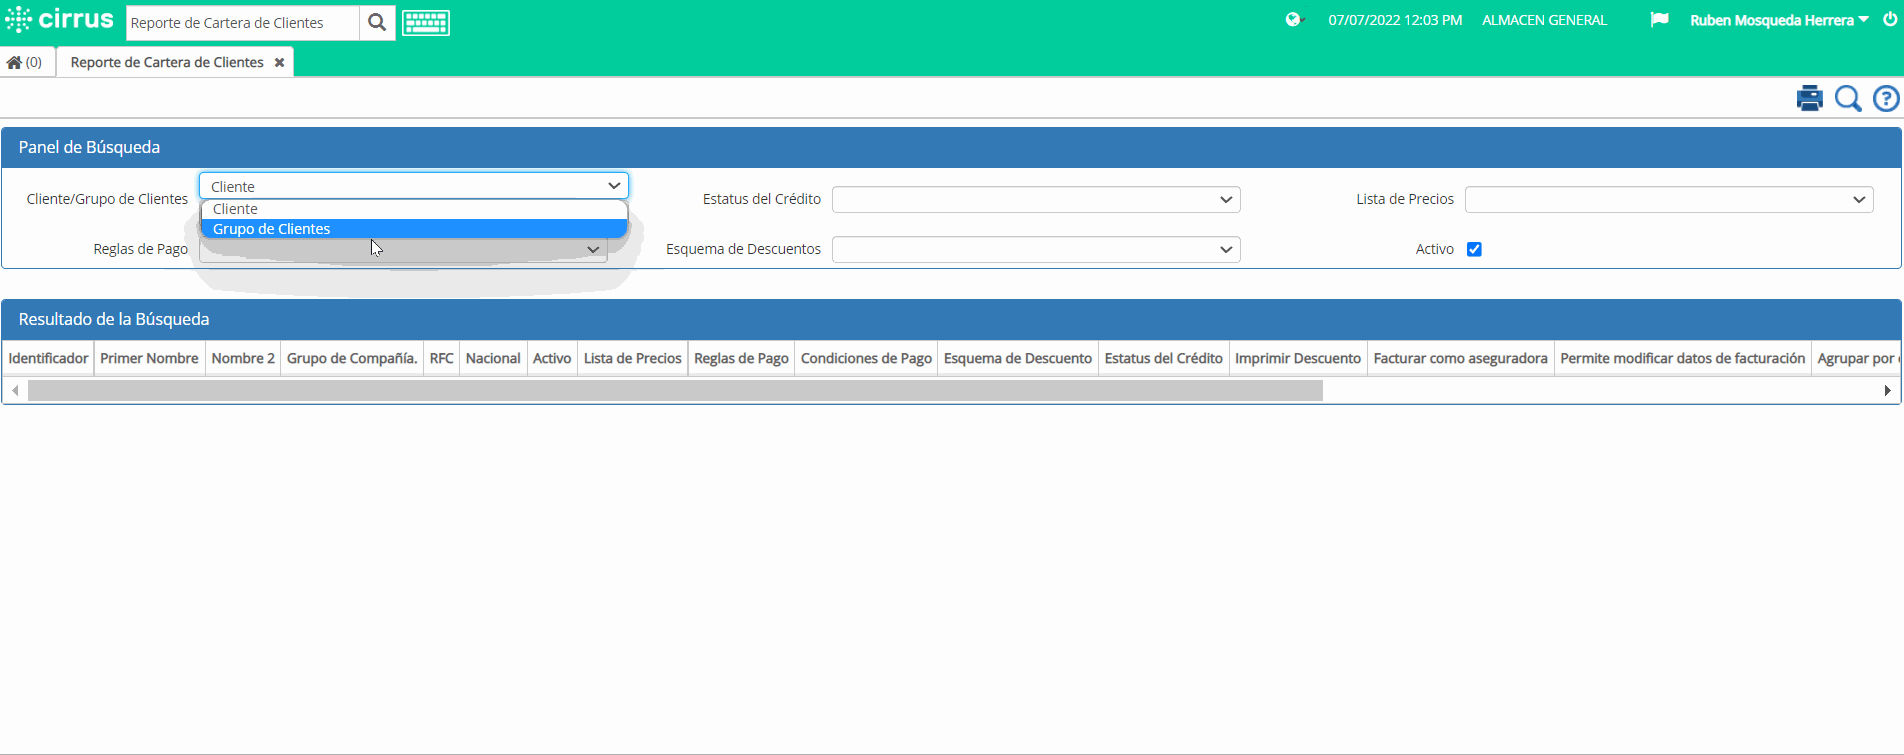Click the printer icon in the toolbar
This screenshot has height=755, width=1904.
1809,98
